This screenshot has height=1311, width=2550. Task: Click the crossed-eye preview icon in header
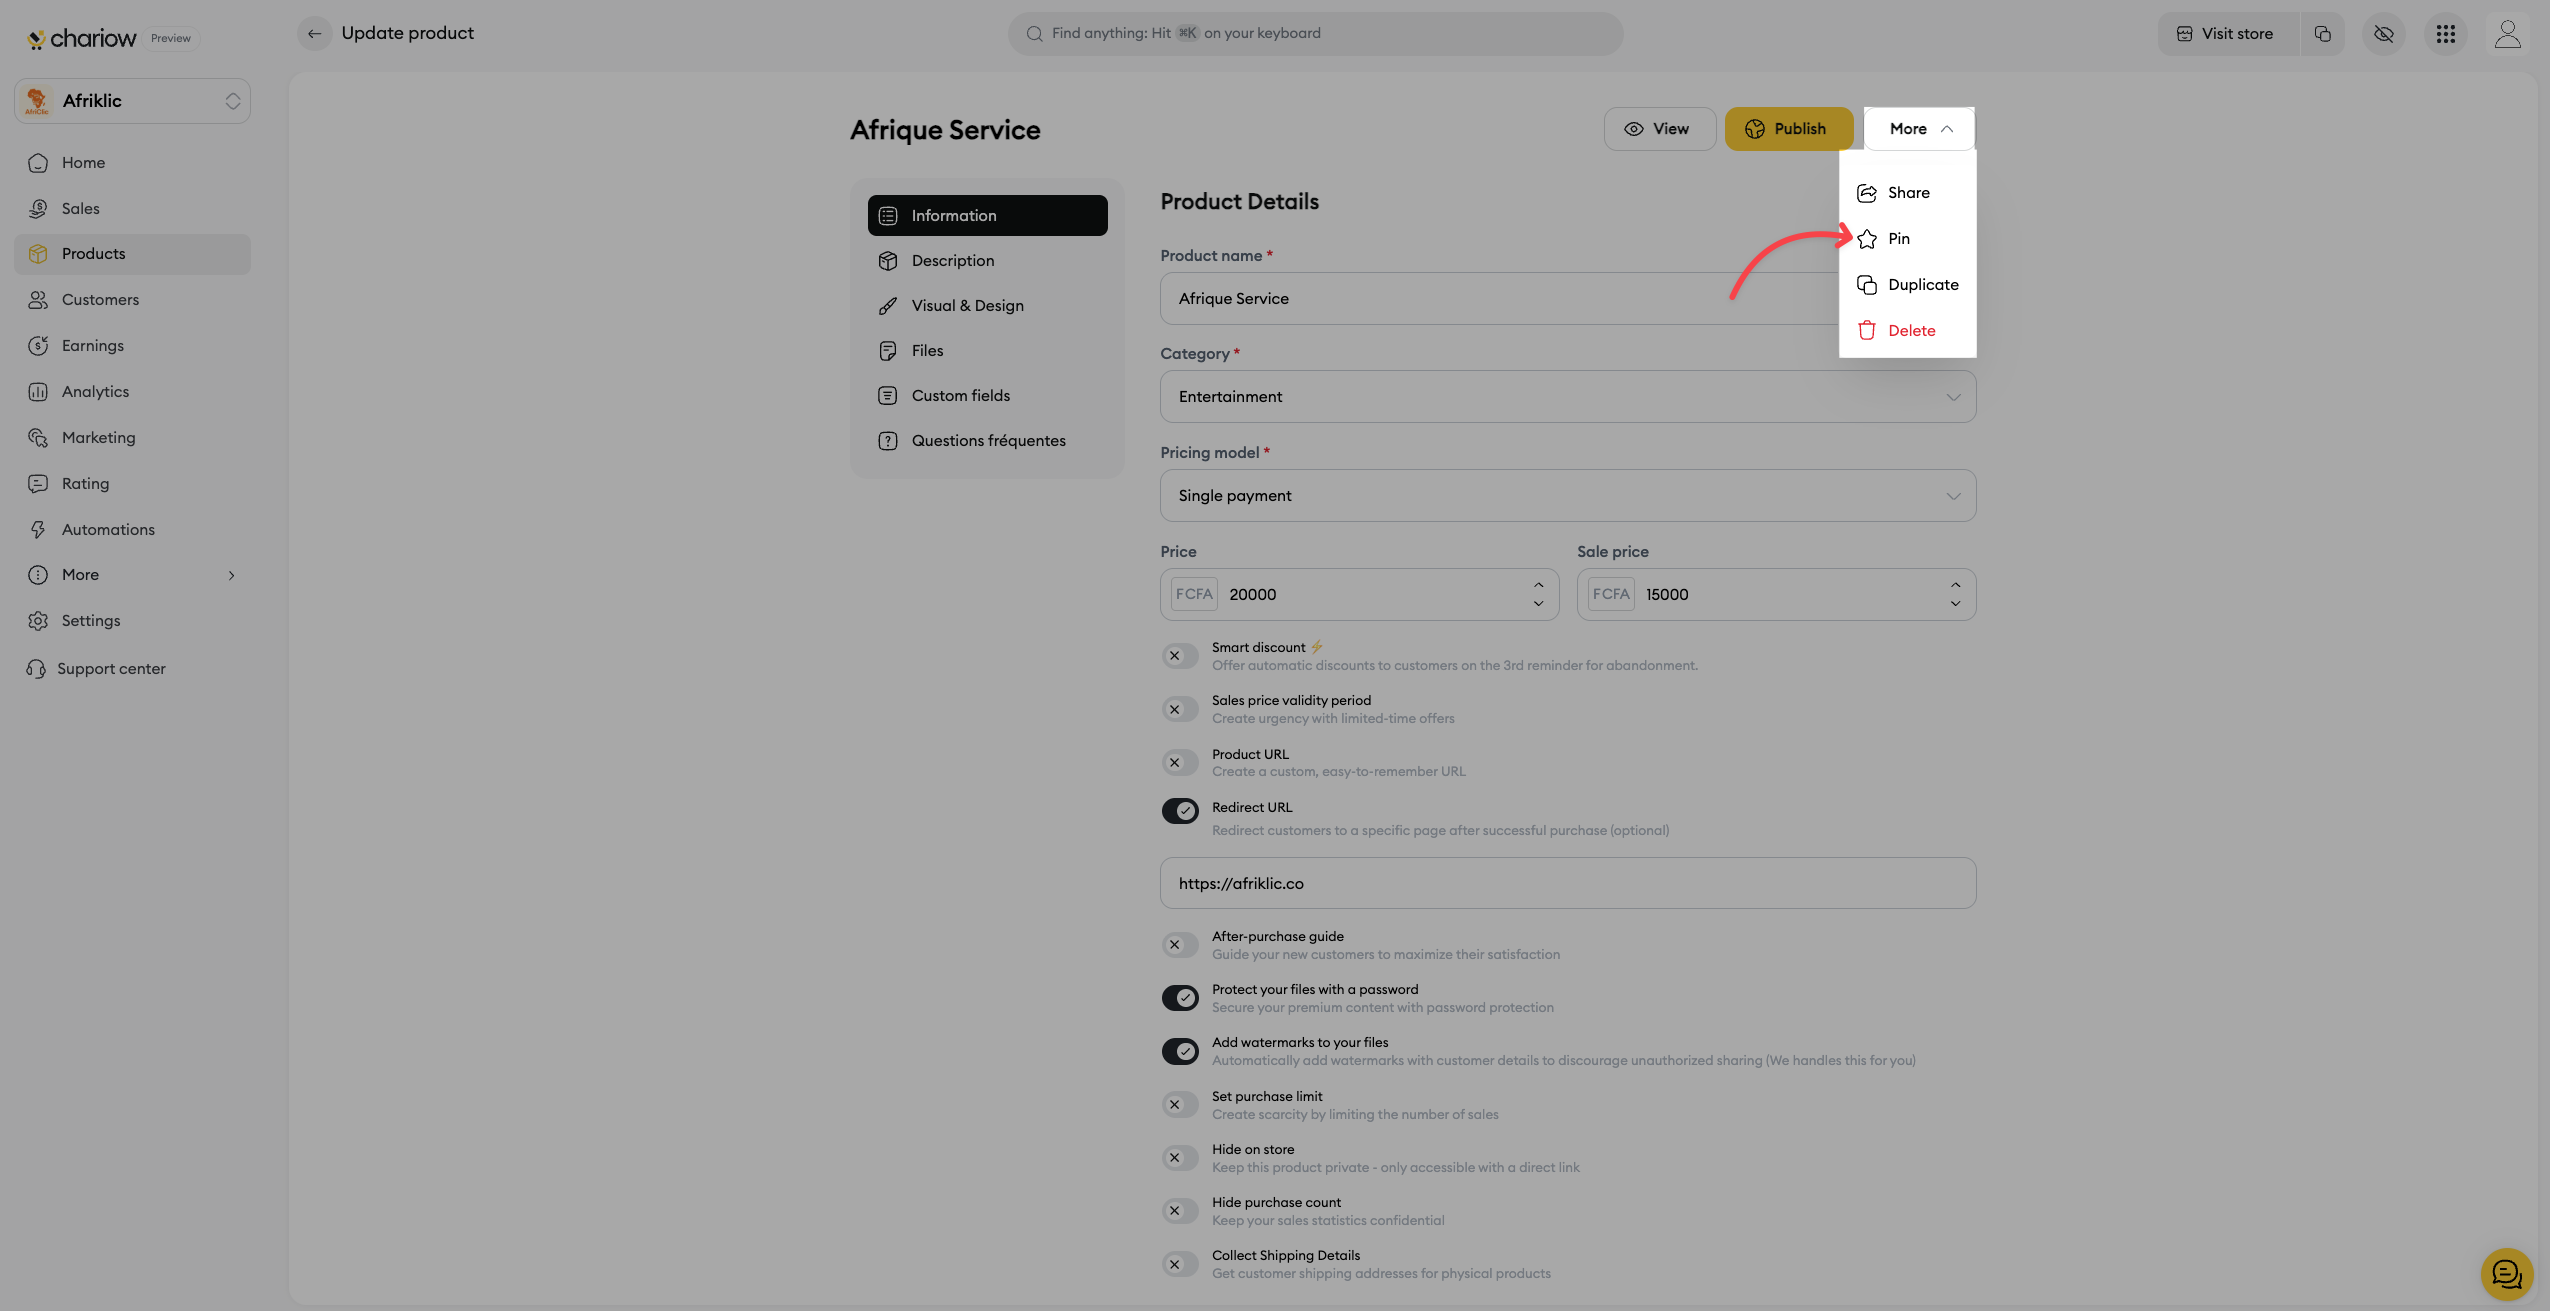pyautogui.click(x=2384, y=34)
